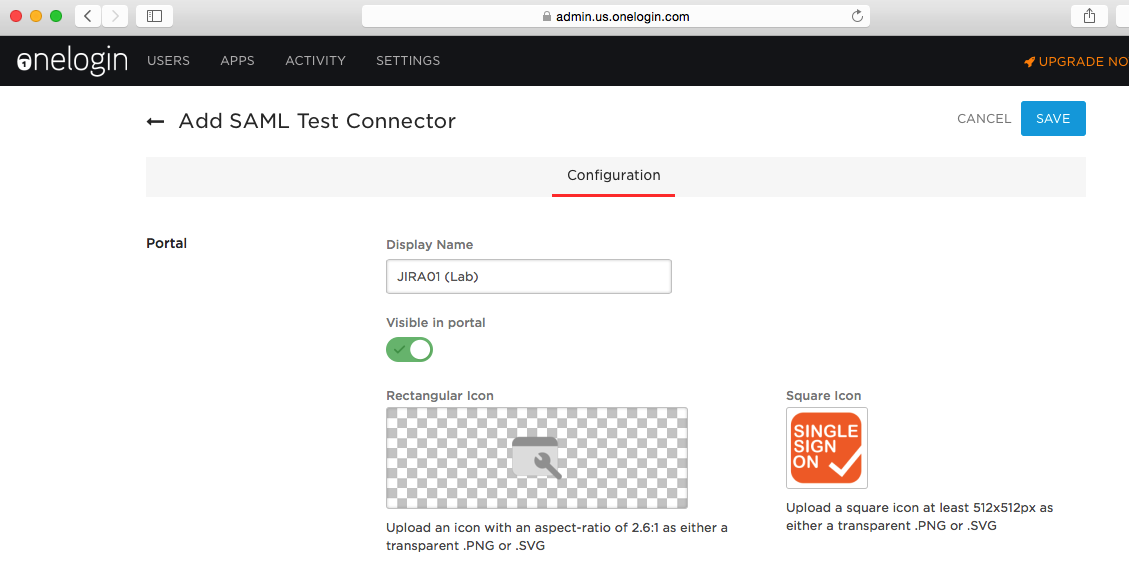Click the Display Name input field
This screenshot has width=1129, height=573.
pos(528,277)
